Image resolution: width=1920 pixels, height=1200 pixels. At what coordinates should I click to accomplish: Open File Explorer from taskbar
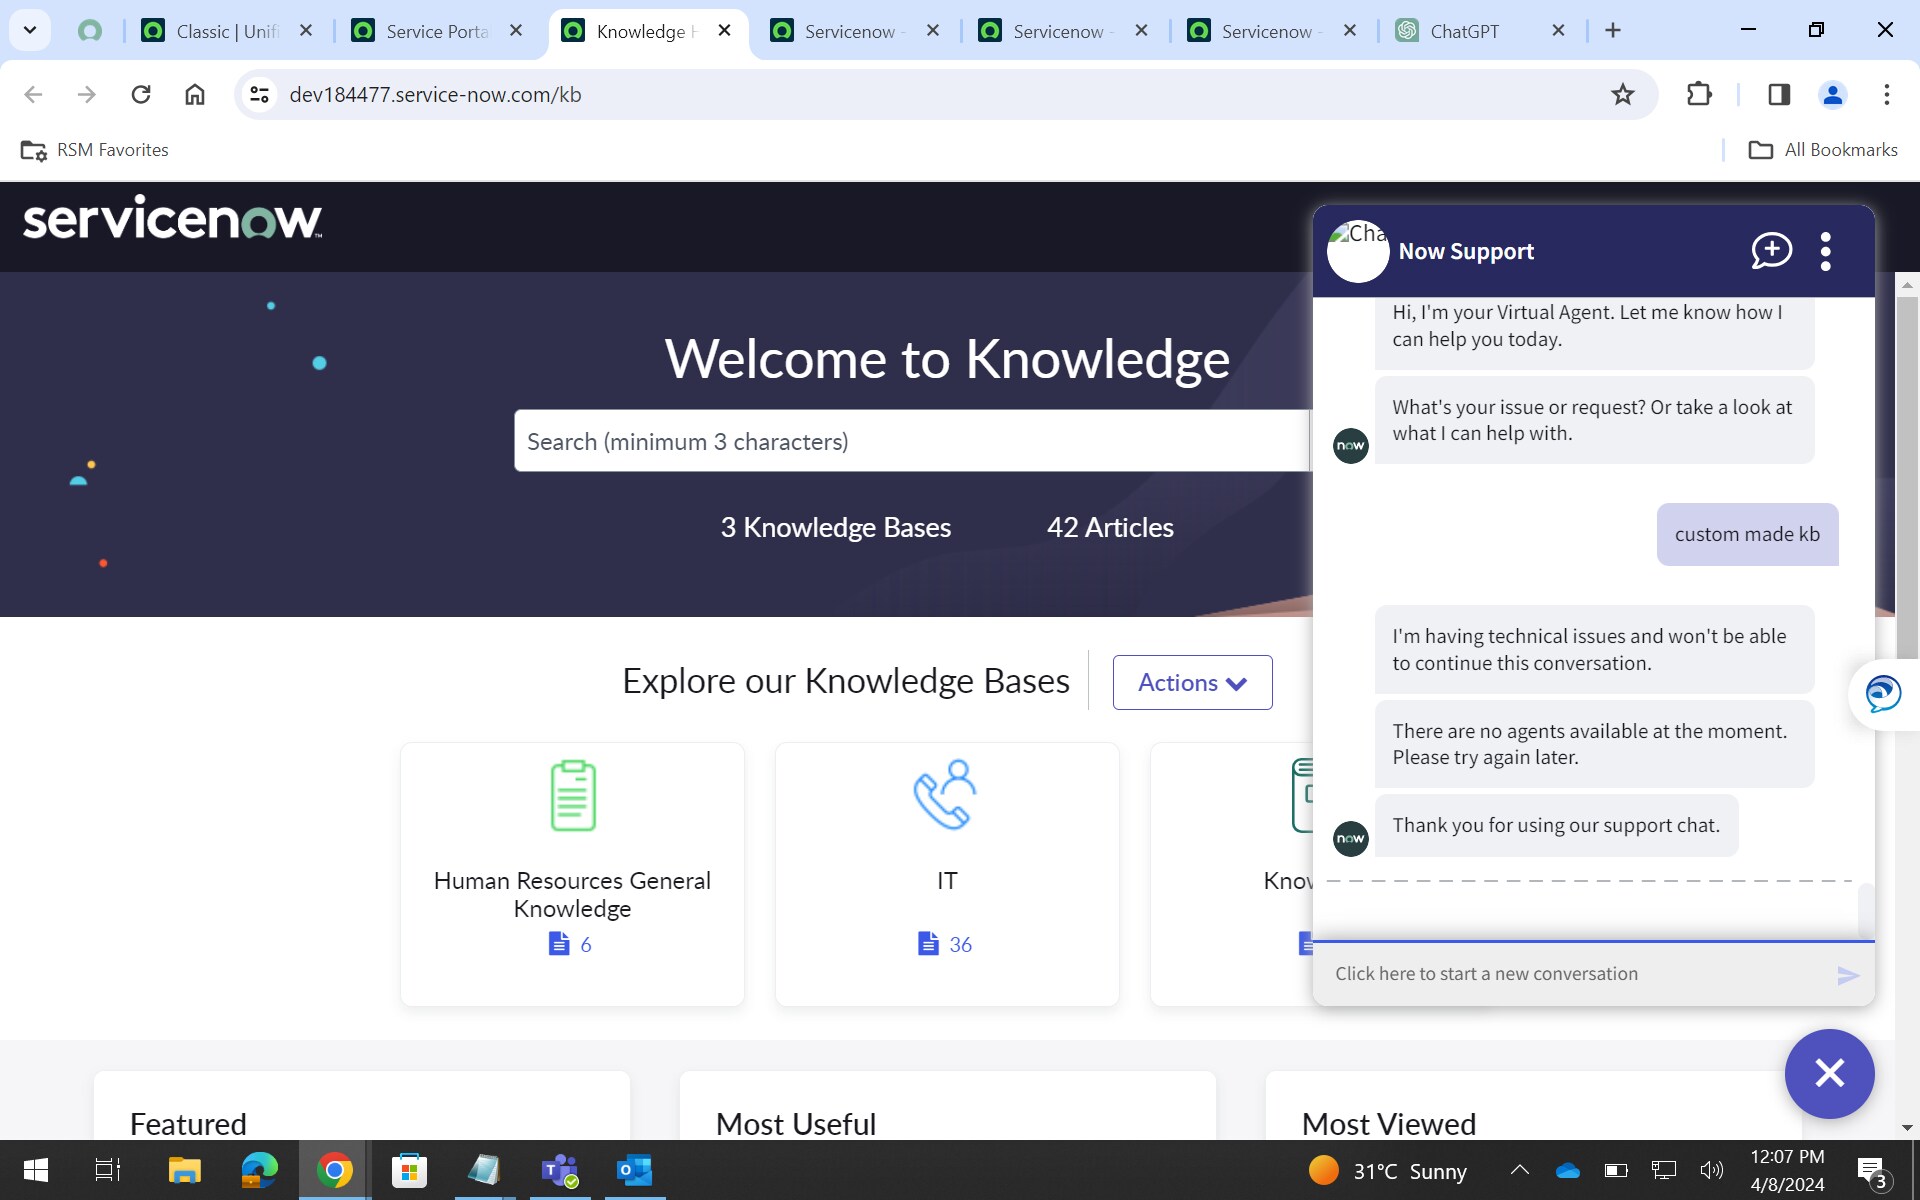click(x=184, y=1170)
